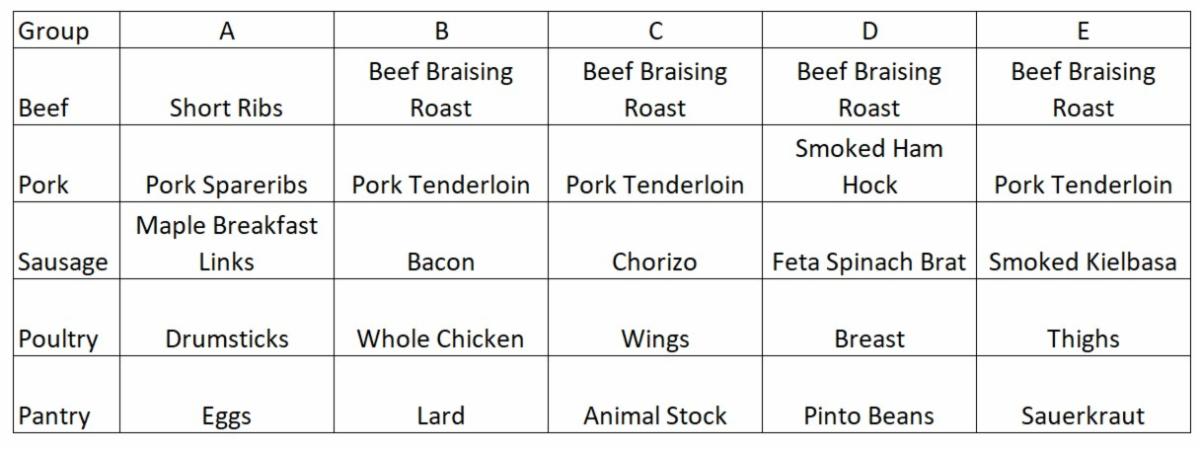Select column E header cell
This screenshot has height=451, width=1200.
coord(1083,31)
